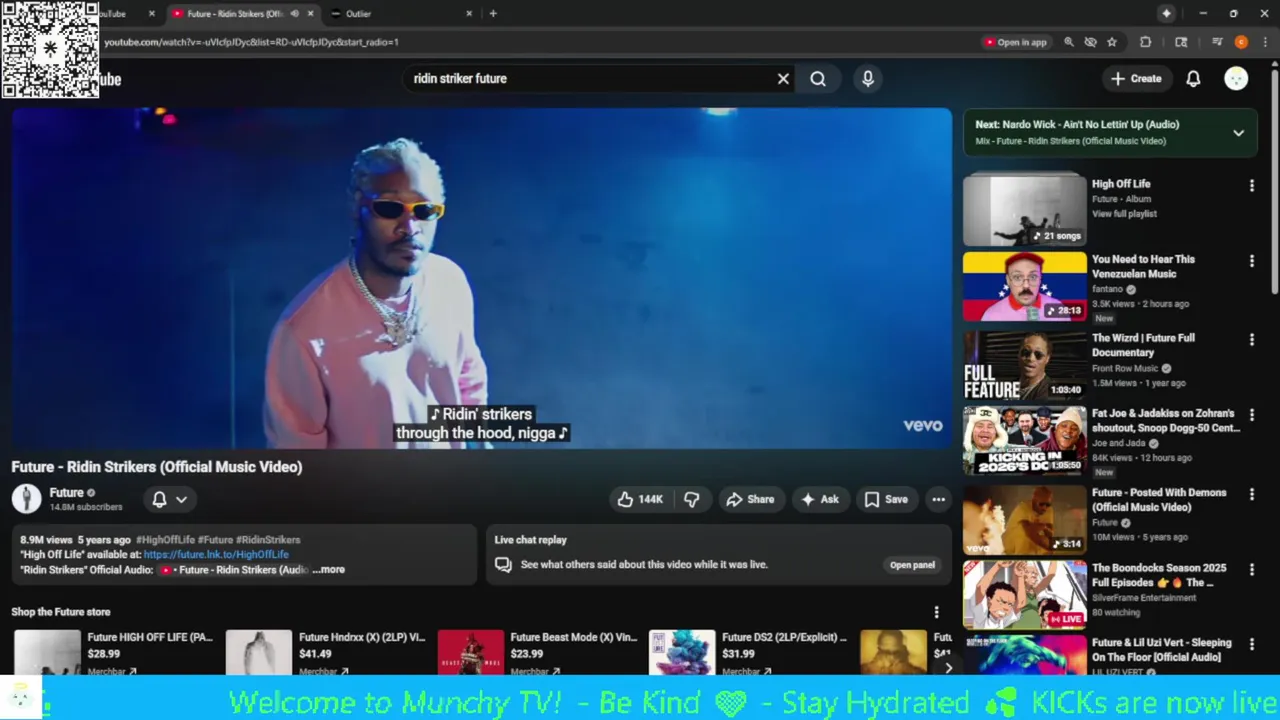The height and width of the screenshot is (720, 1280).
Task: Click the video player to pause
Action: pos(481,278)
